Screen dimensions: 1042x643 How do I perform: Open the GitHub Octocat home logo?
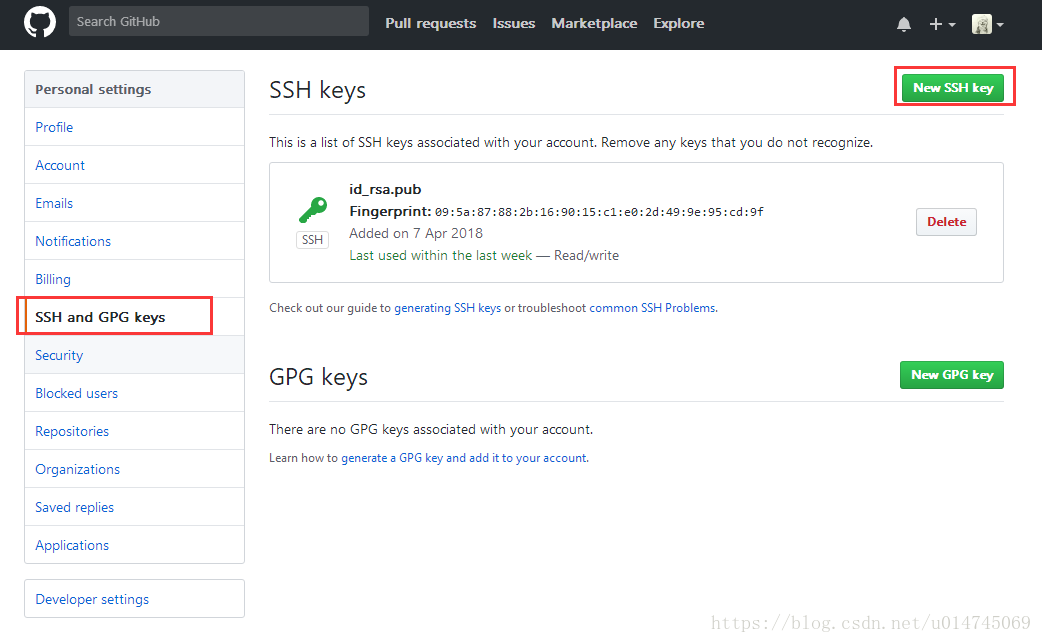pyautogui.click(x=40, y=23)
